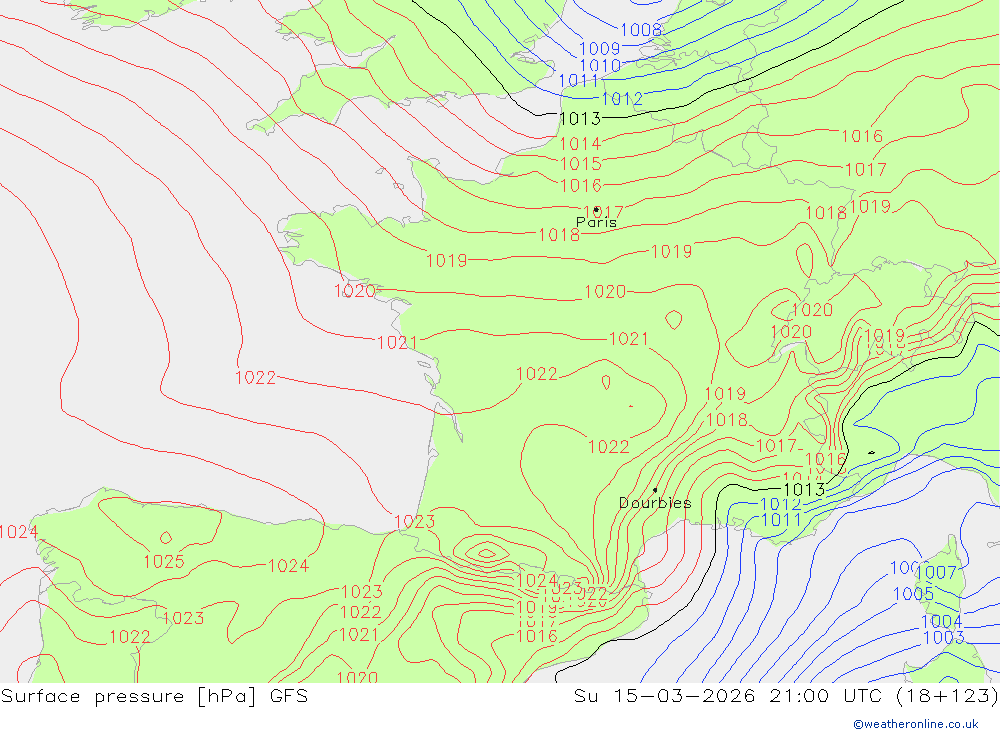The width and height of the screenshot is (1000, 733).
Task: Click the 1017 label in the northeast
Action: tap(865, 170)
